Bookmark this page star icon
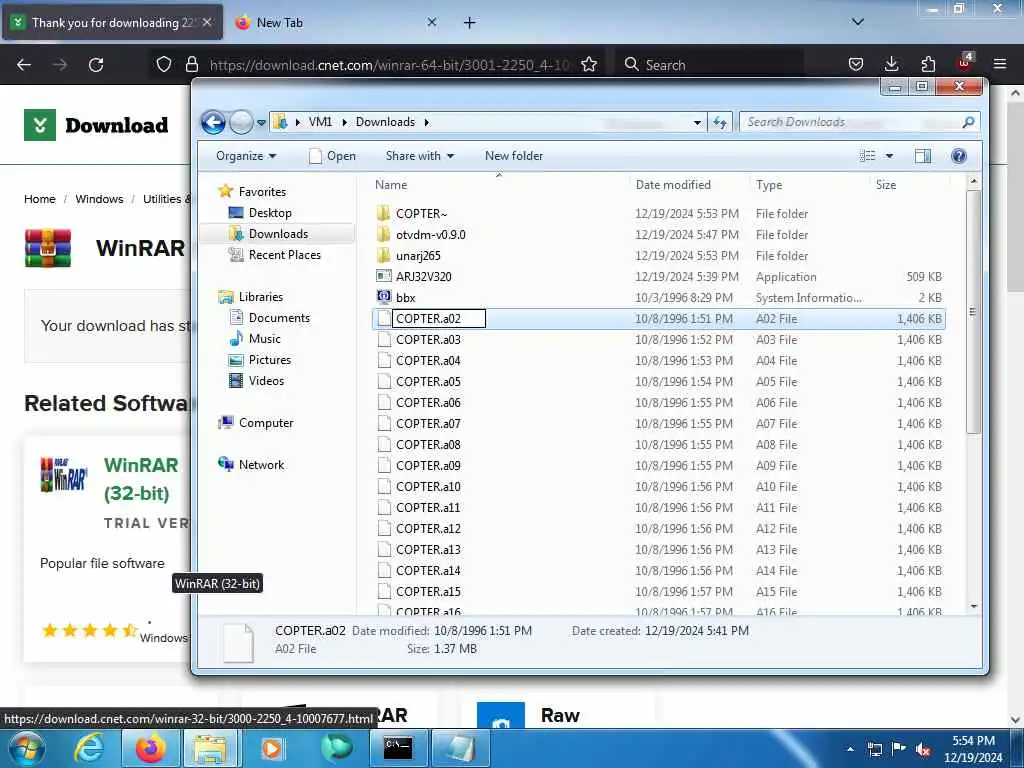 (589, 65)
